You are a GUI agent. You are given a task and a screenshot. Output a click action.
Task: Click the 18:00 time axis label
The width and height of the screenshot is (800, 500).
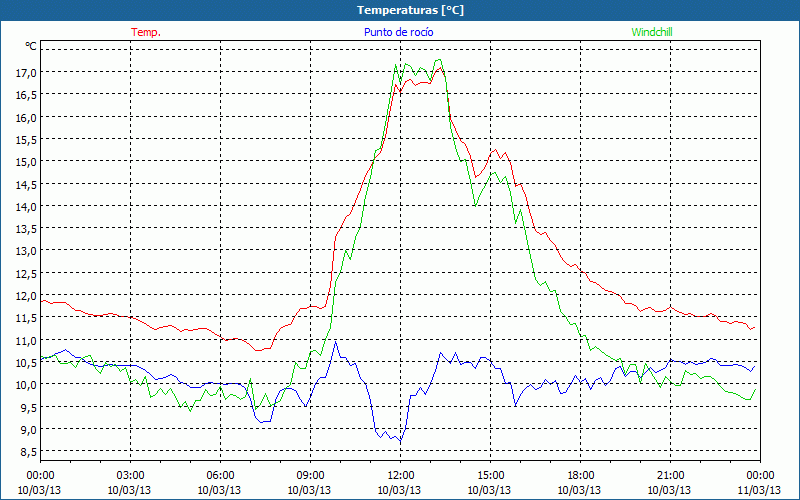[x=580, y=476]
